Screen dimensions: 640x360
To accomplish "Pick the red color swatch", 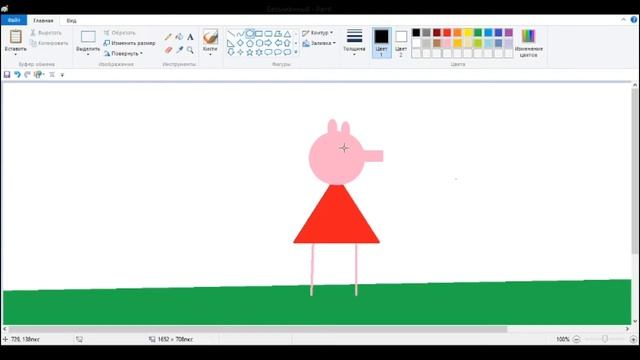I will tap(447, 33).
